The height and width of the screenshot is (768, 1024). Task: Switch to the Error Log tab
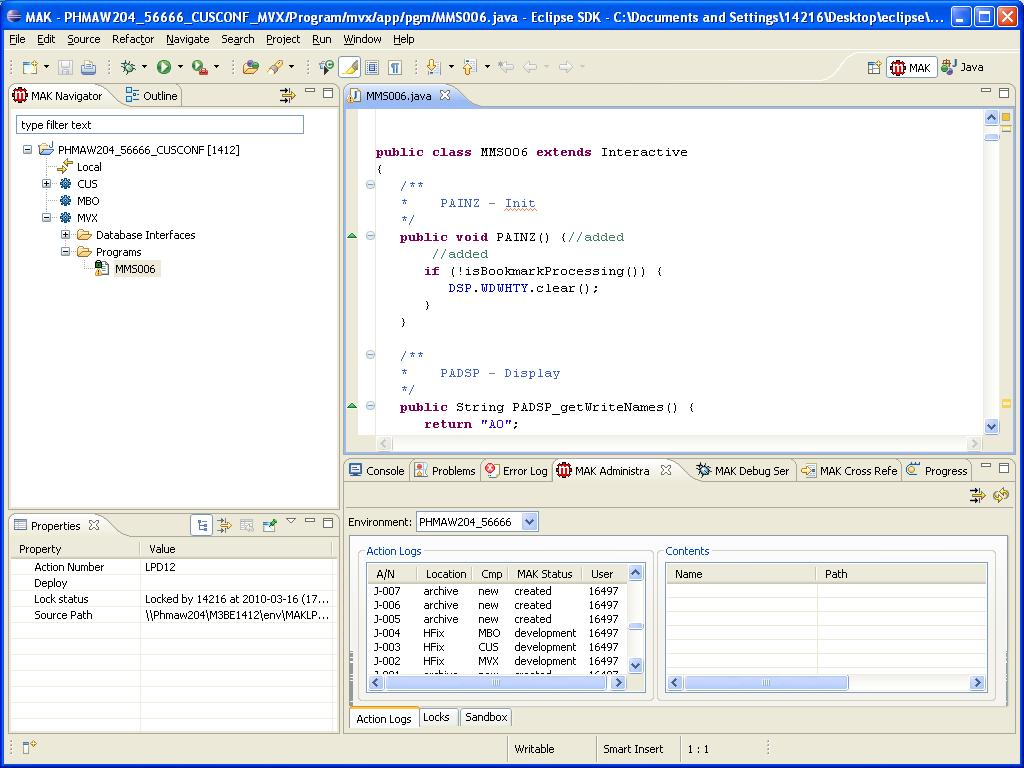516,470
